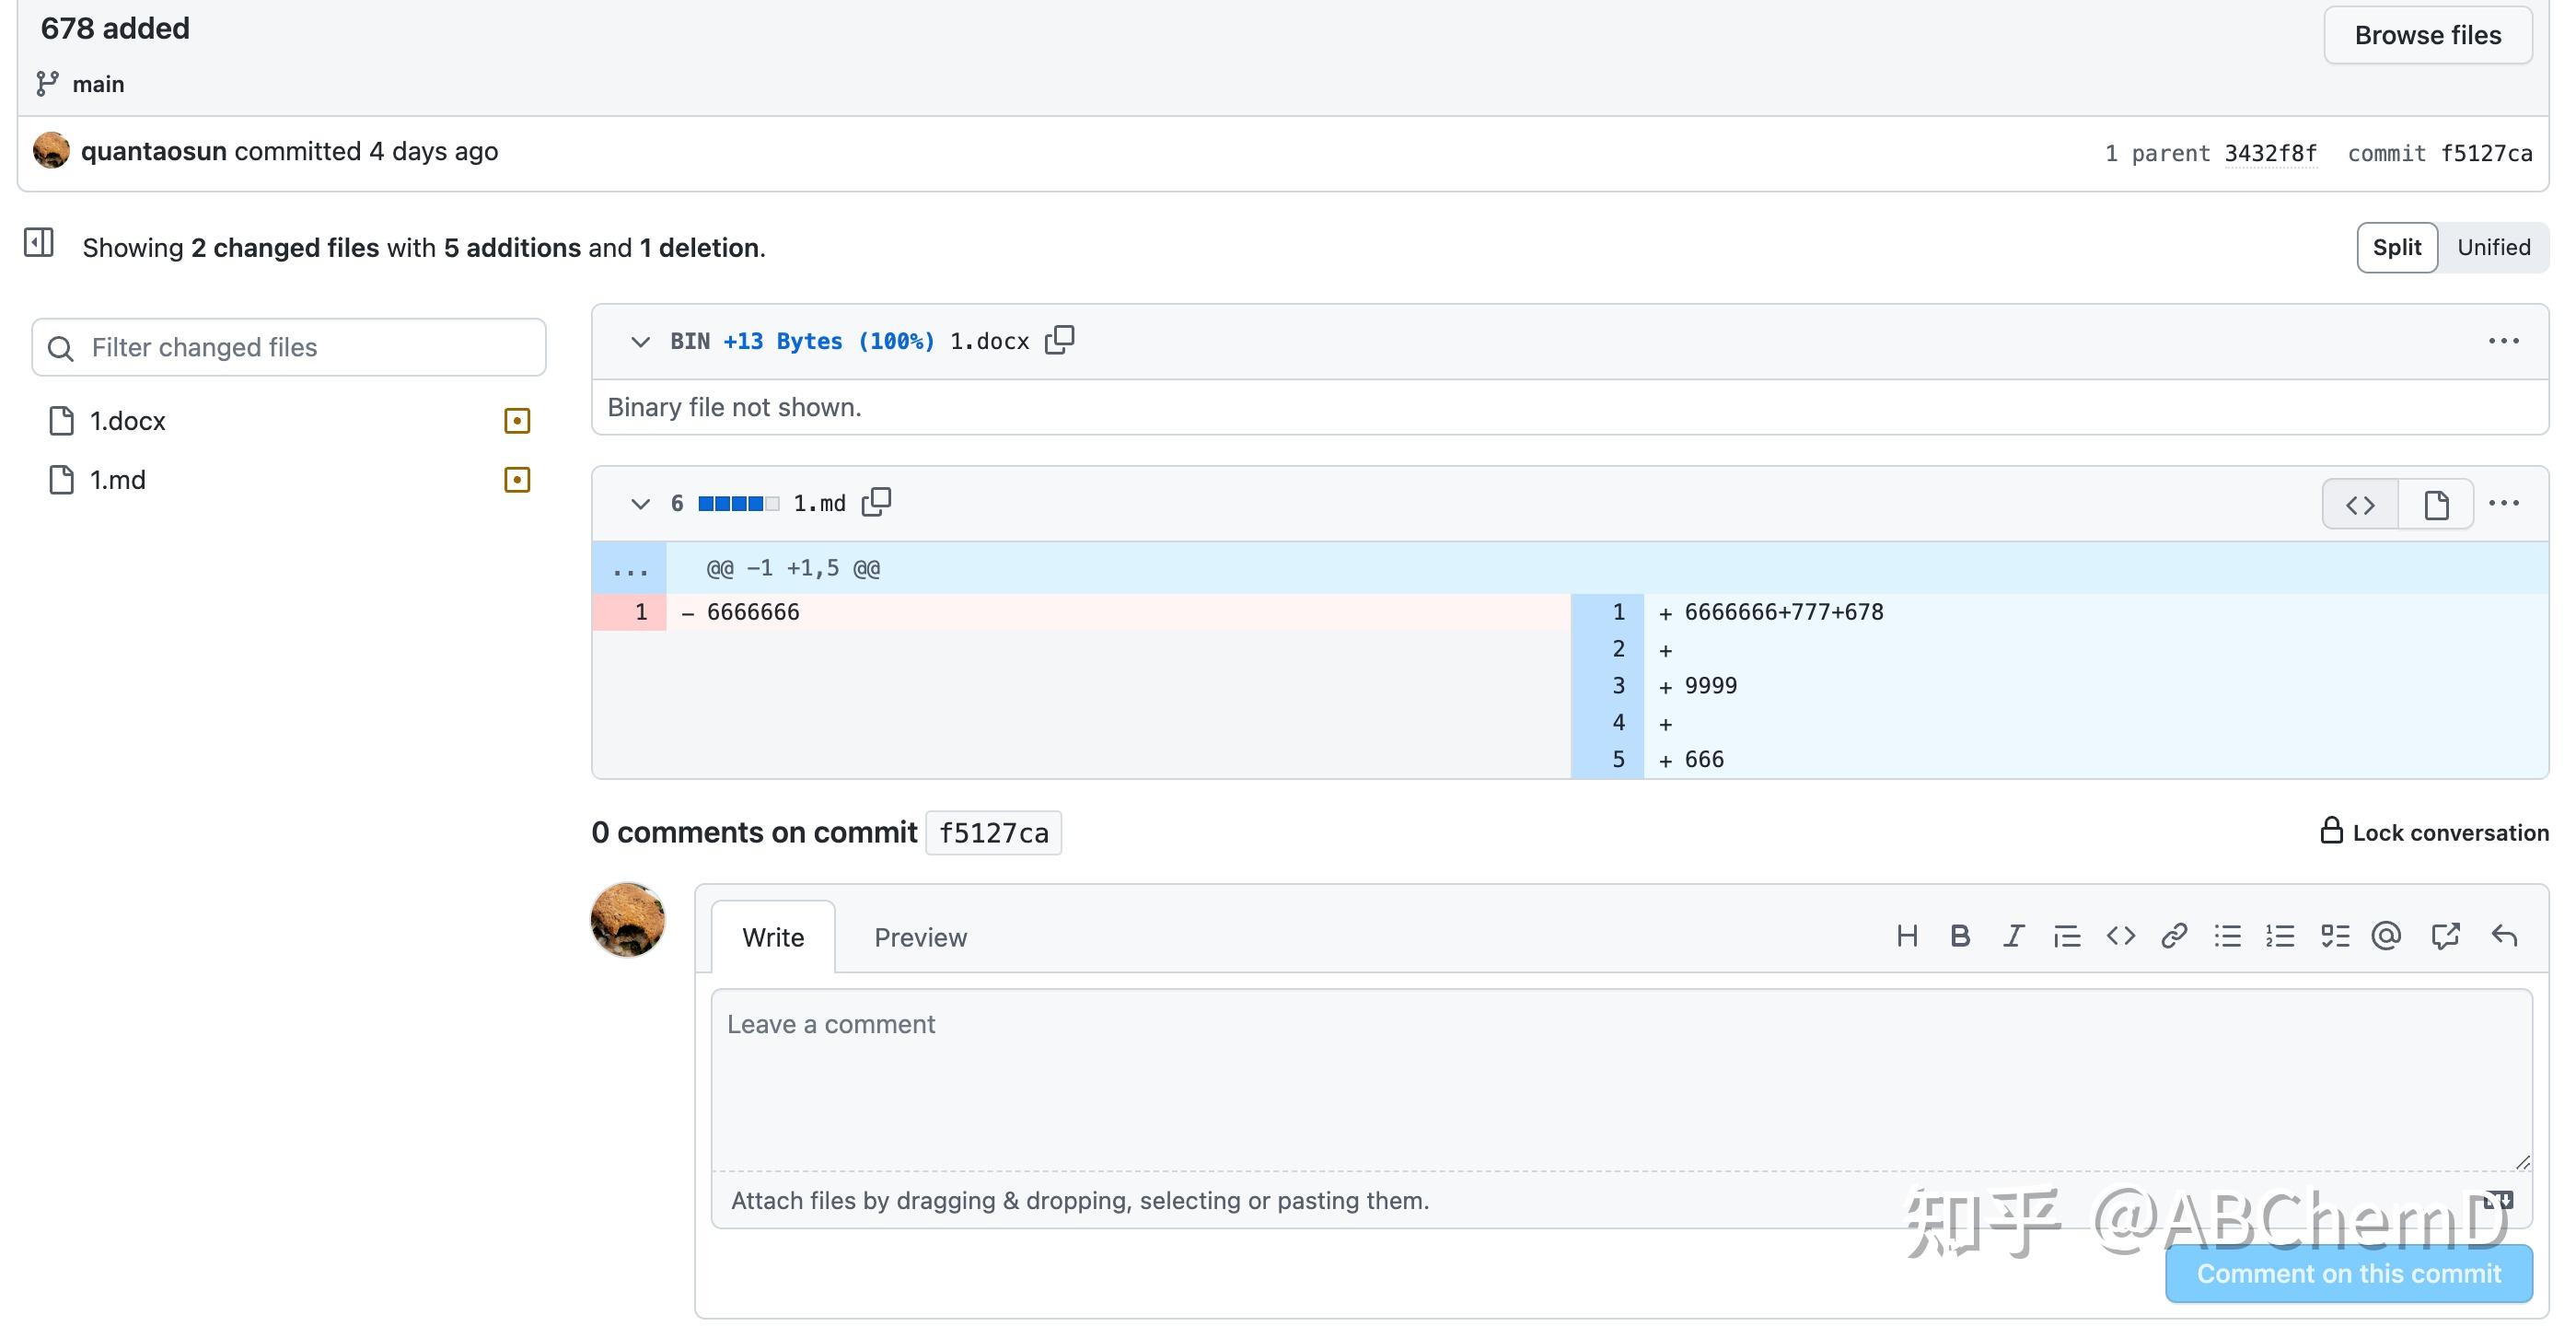Collapse the 1.docx file diff
This screenshot has height=1326, width=2576.
[x=641, y=341]
